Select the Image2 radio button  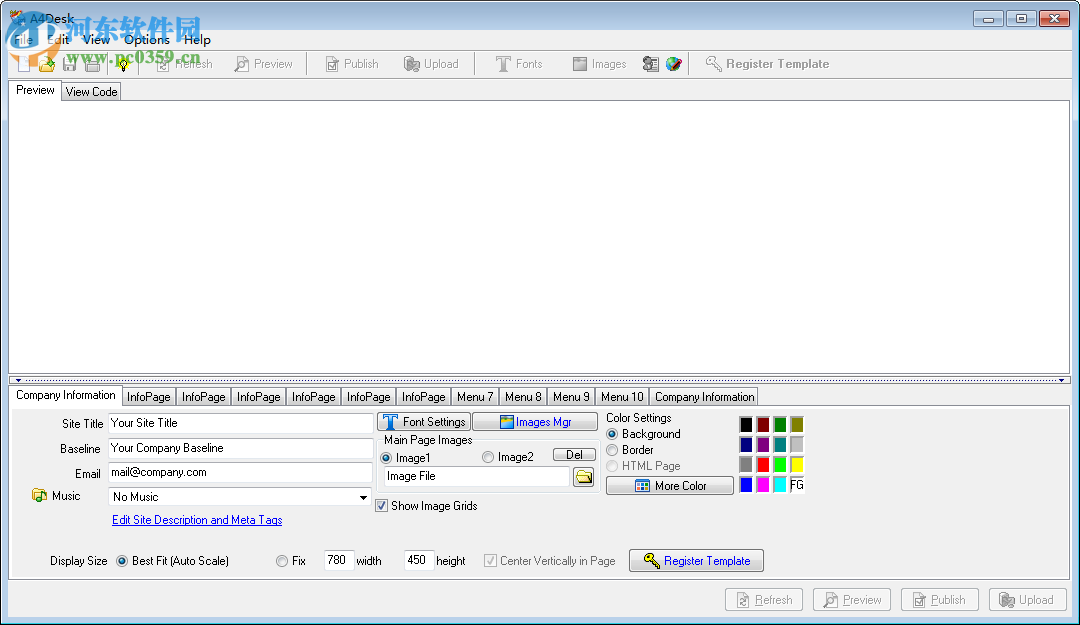tap(488, 457)
